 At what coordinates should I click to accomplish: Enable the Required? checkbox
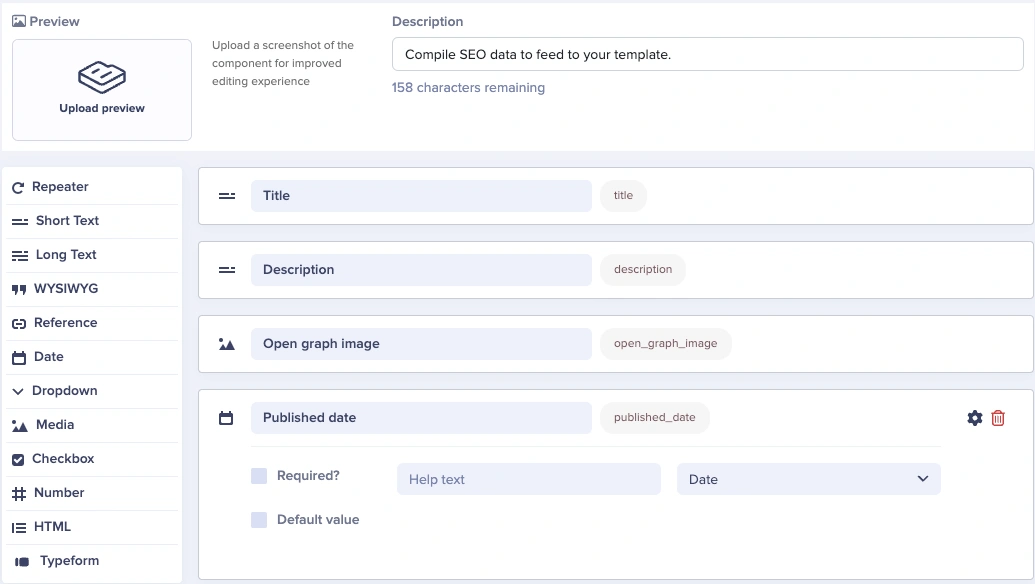pos(259,476)
